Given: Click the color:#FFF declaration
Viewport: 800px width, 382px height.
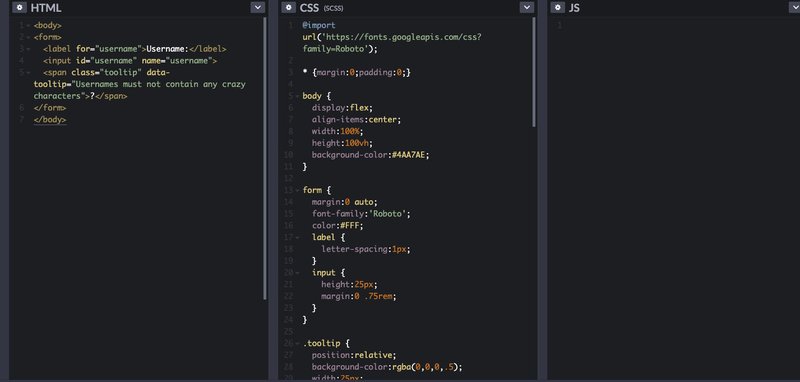Looking at the screenshot, I should coord(338,225).
